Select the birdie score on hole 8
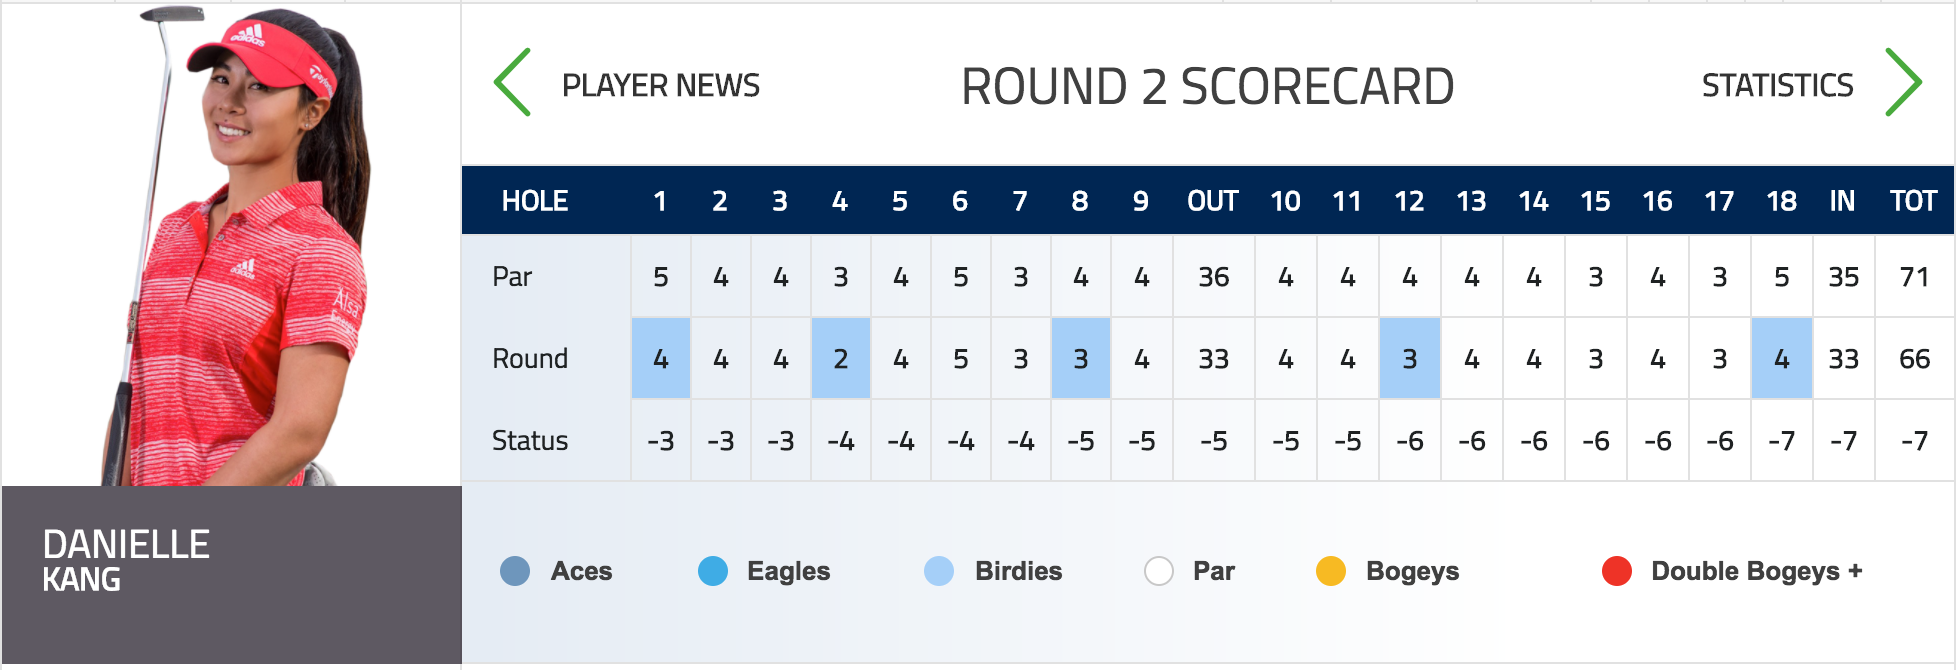Image resolution: width=1958 pixels, height=670 pixels. click(x=1081, y=358)
